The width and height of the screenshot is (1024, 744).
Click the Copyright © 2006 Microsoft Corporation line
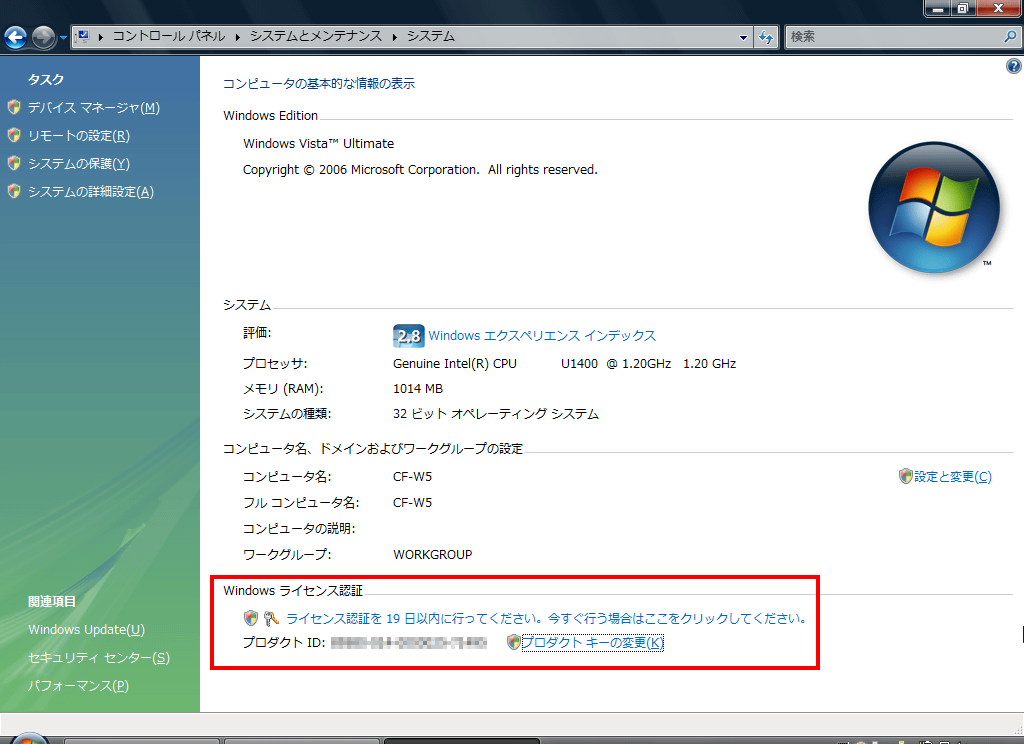pyautogui.click(x=420, y=170)
